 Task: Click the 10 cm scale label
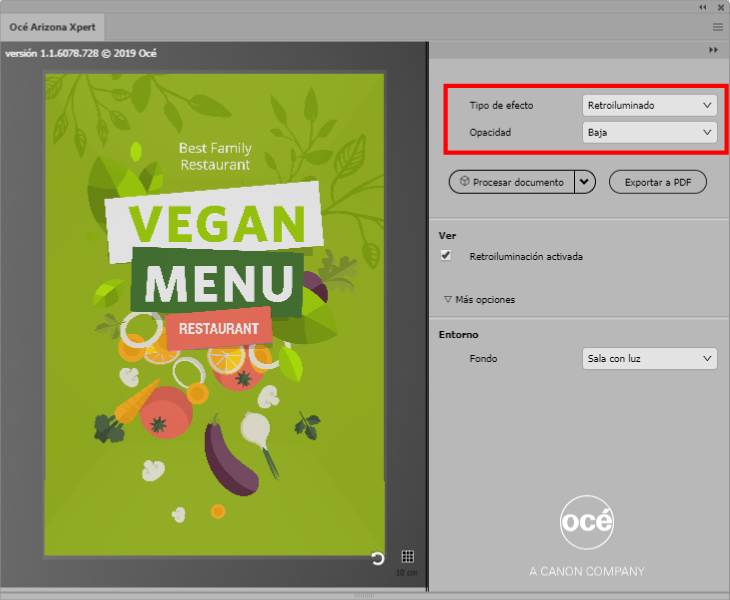tap(406, 573)
